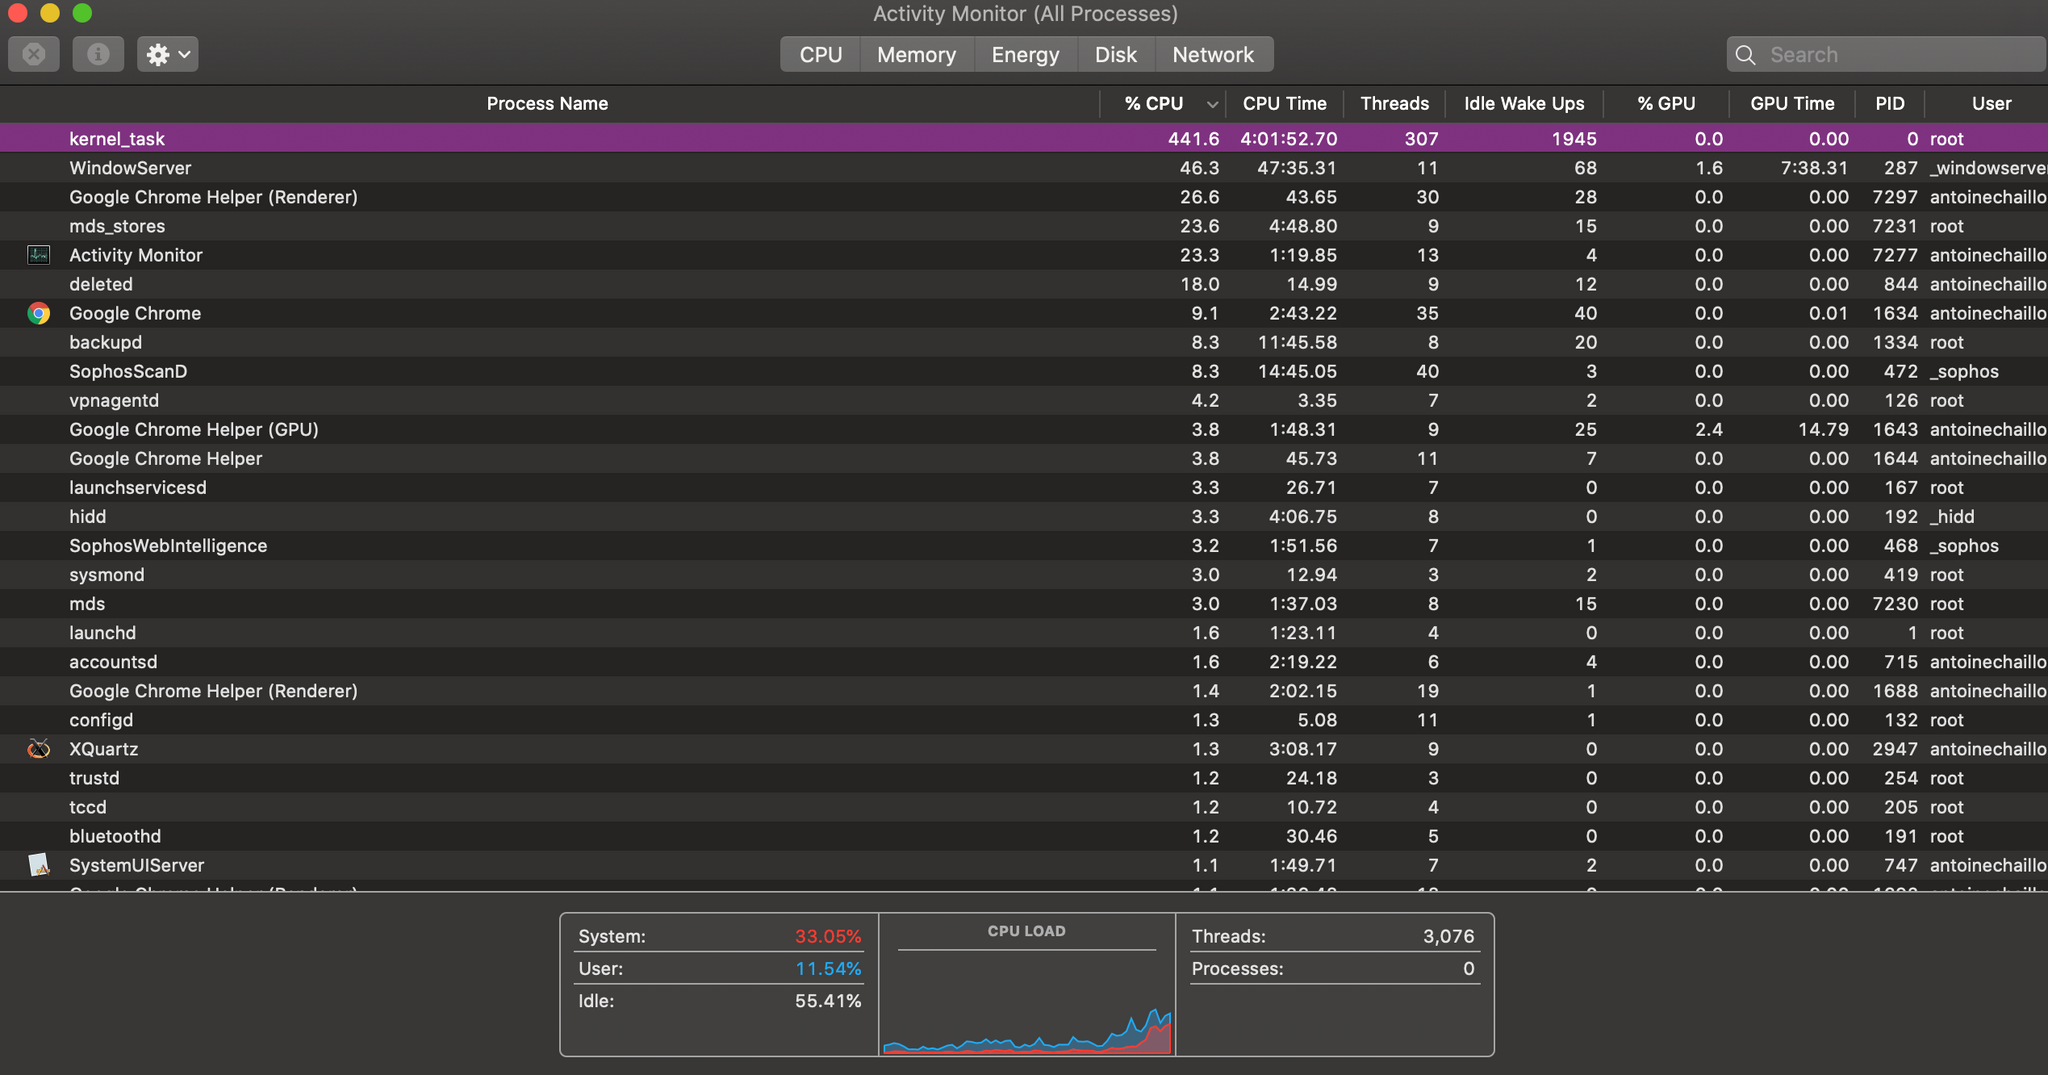Select the configd process row
This screenshot has width=2048, height=1075.
1024,720
